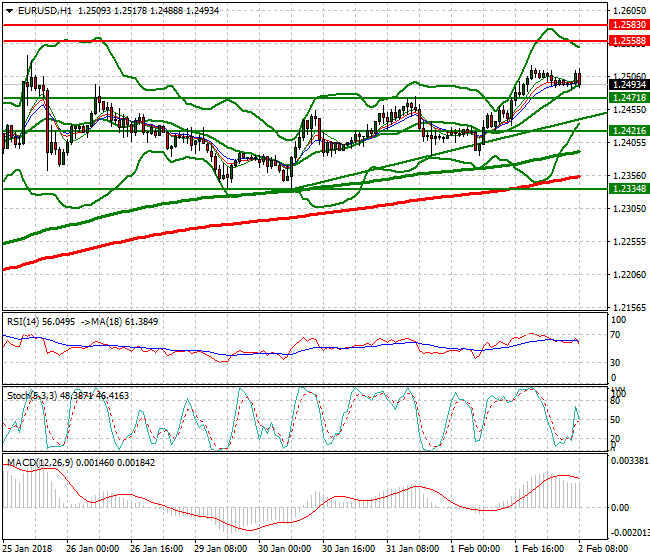Click the RSI(14) indicator label

(x=28, y=323)
